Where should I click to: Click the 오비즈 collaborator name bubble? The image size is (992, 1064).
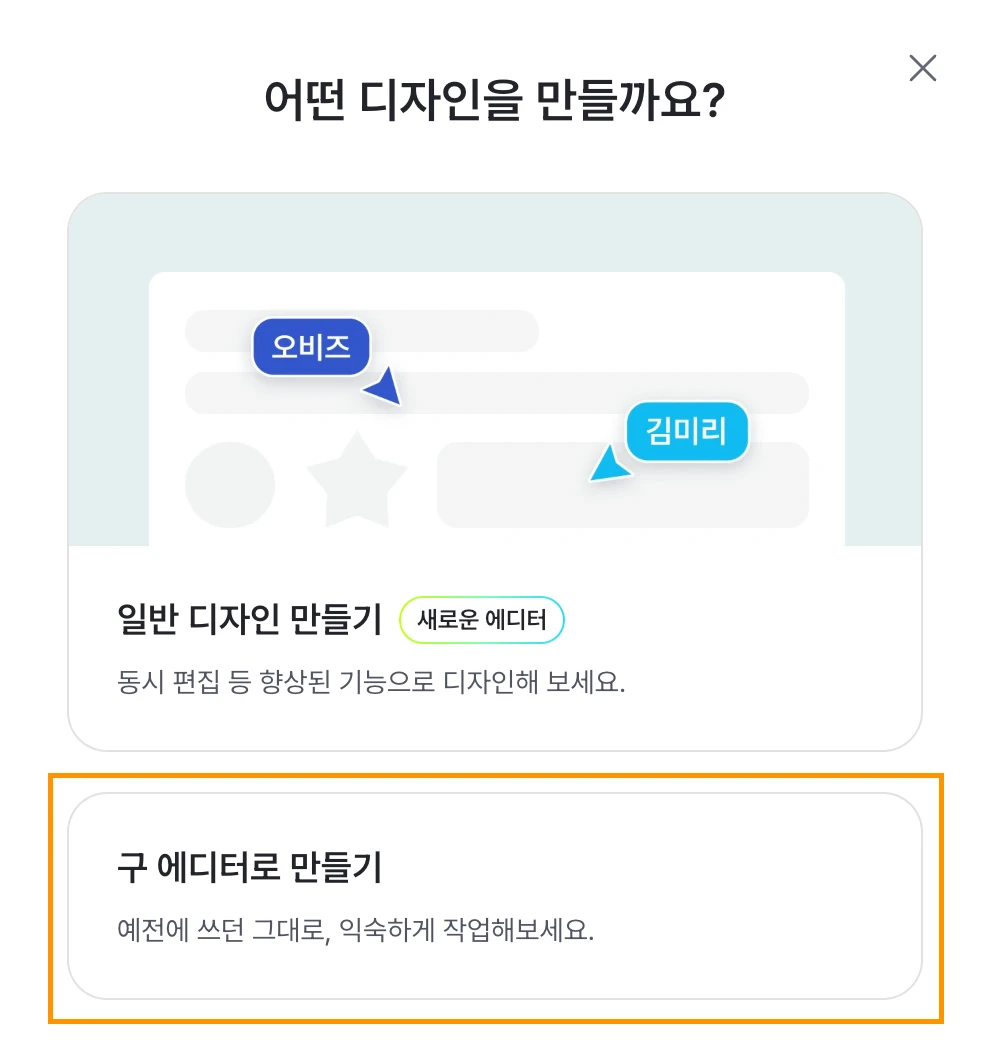[x=311, y=348]
